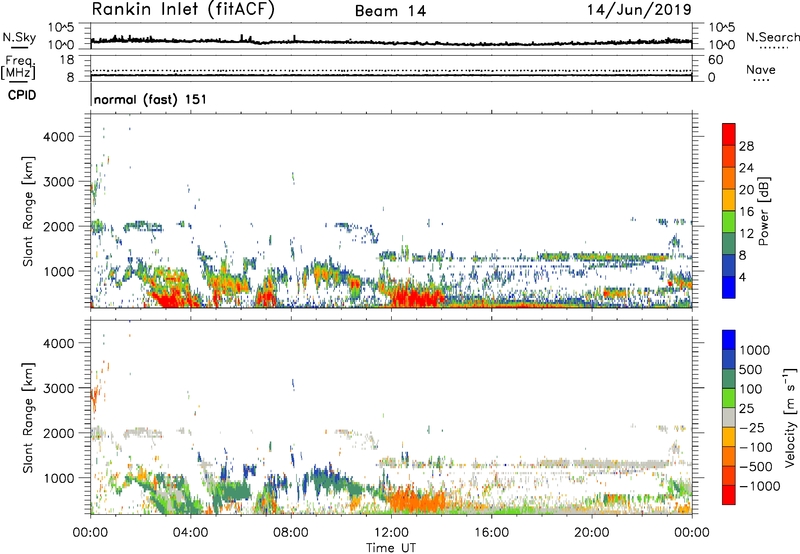Click the '20:00' time axis tick label
The image size is (800, 554).
point(591,533)
